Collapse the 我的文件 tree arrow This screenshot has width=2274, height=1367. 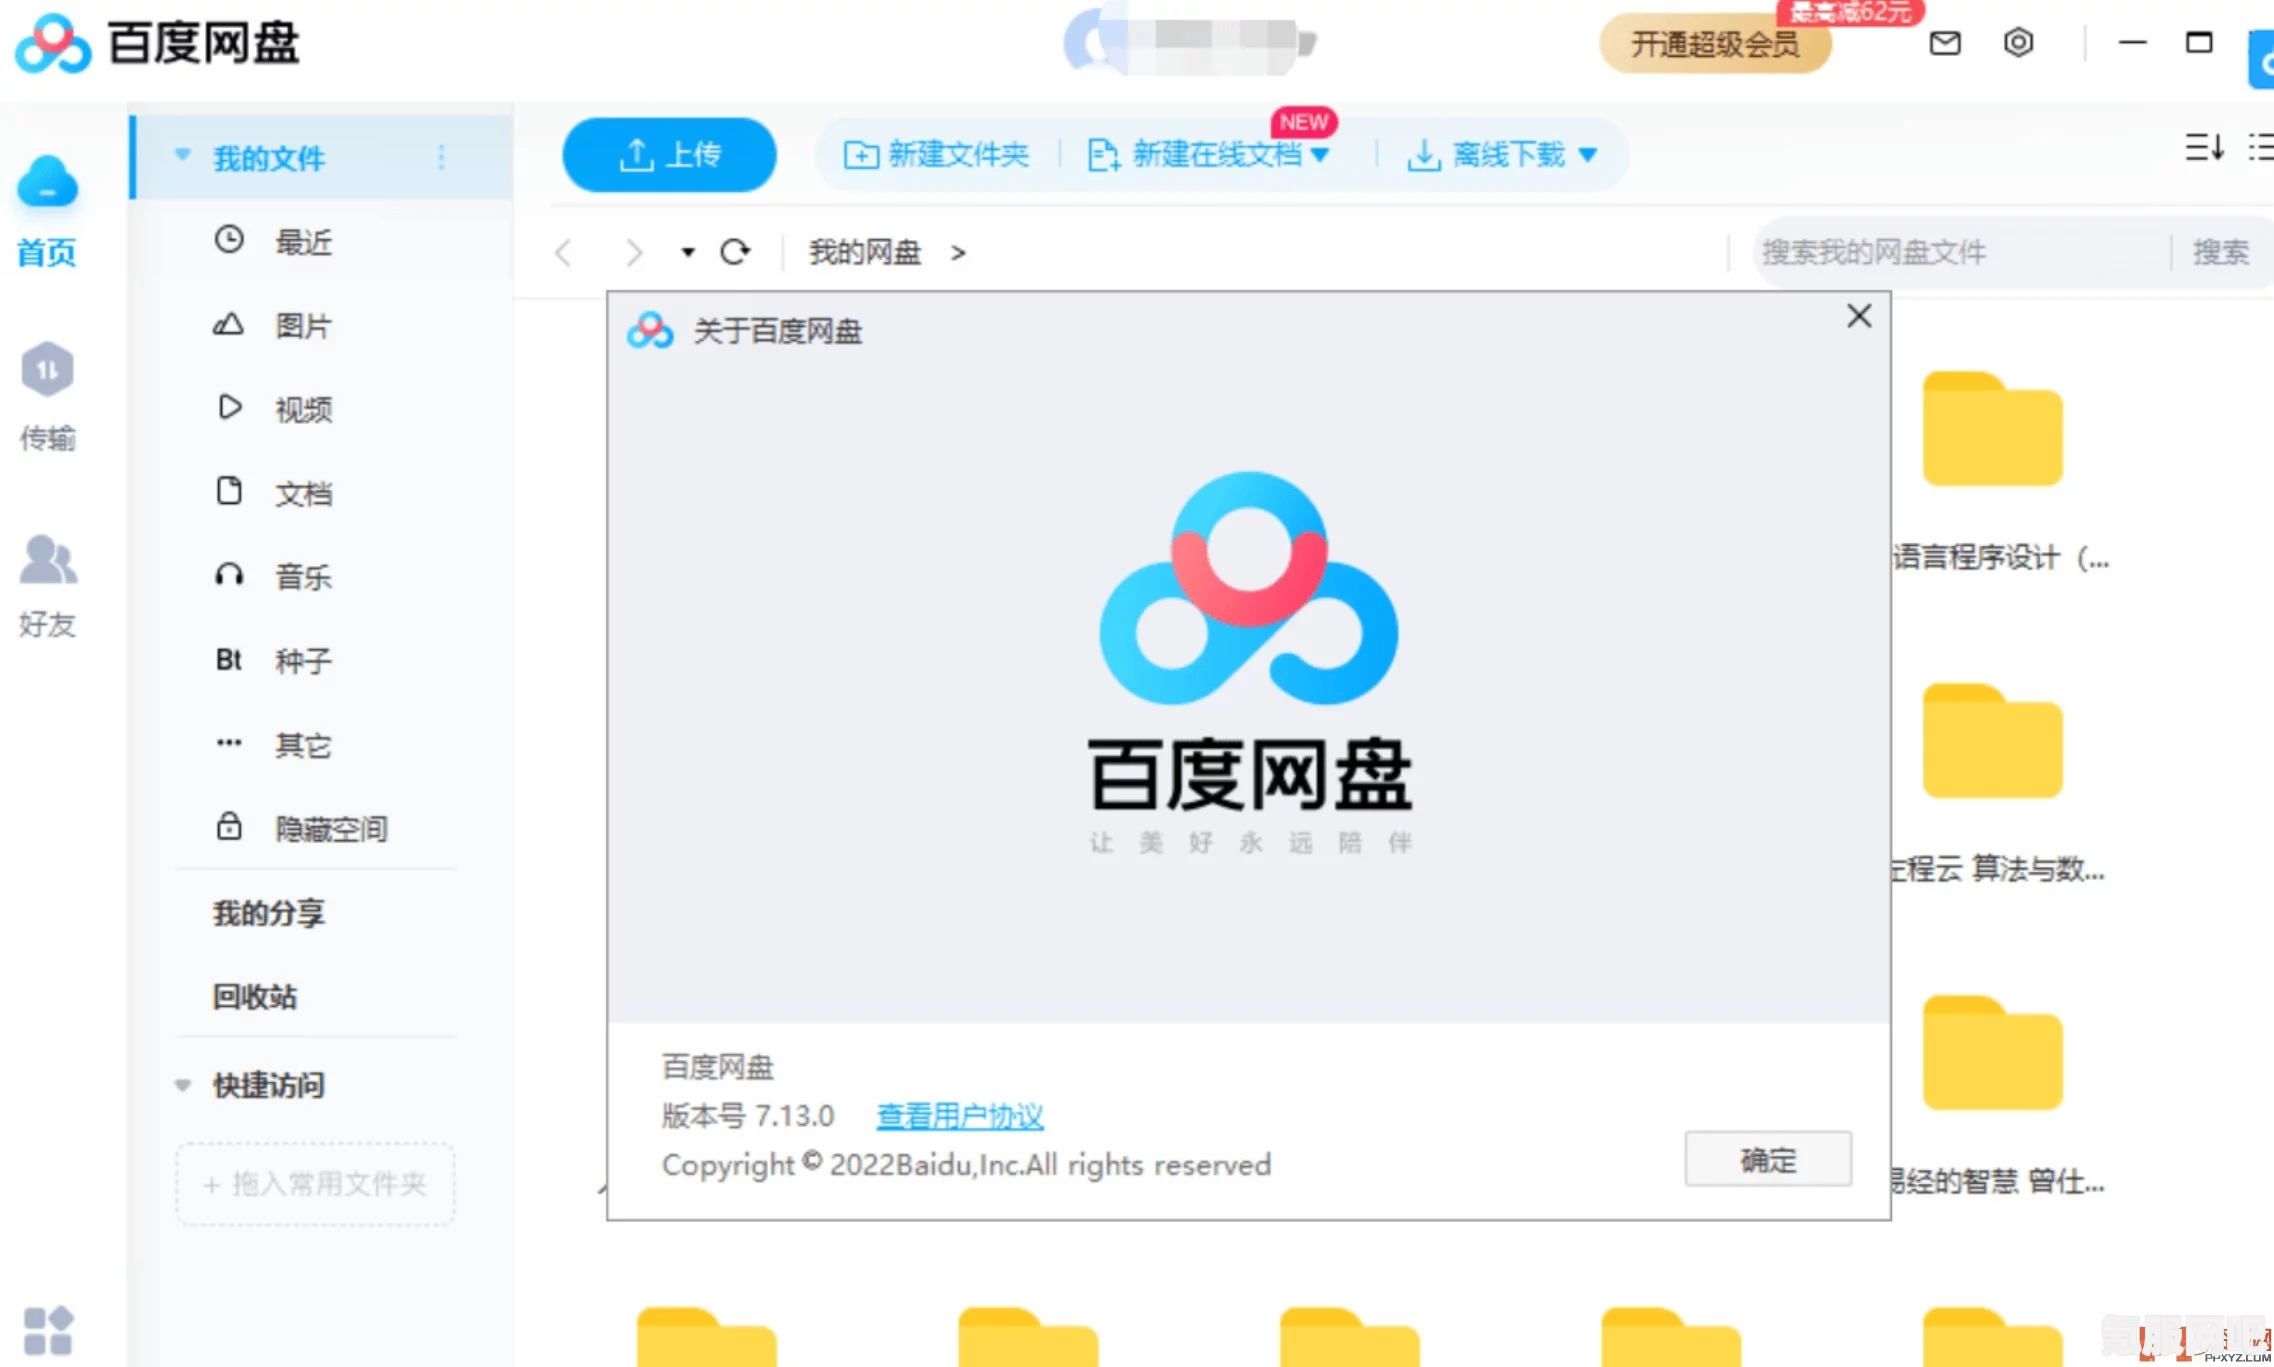(x=182, y=155)
